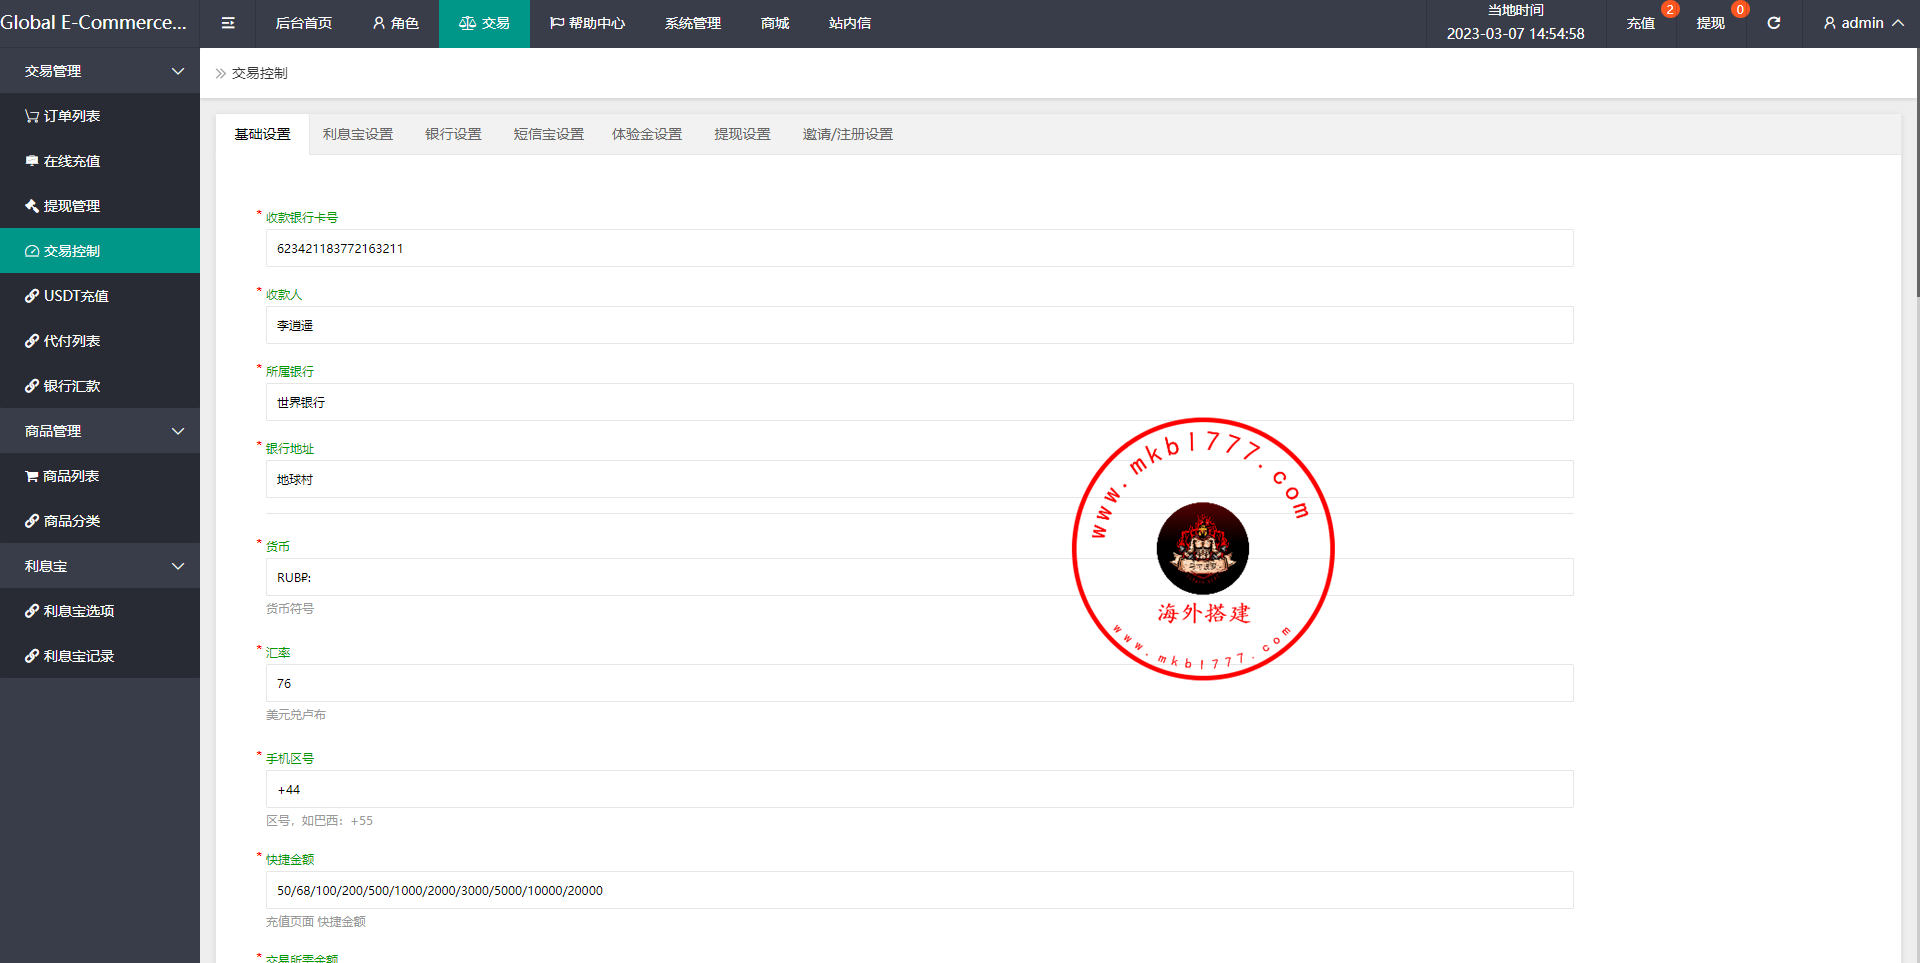Image resolution: width=1920 pixels, height=963 pixels.
Task: Click the 快捷金额 input field
Action: (x=919, y=890)
